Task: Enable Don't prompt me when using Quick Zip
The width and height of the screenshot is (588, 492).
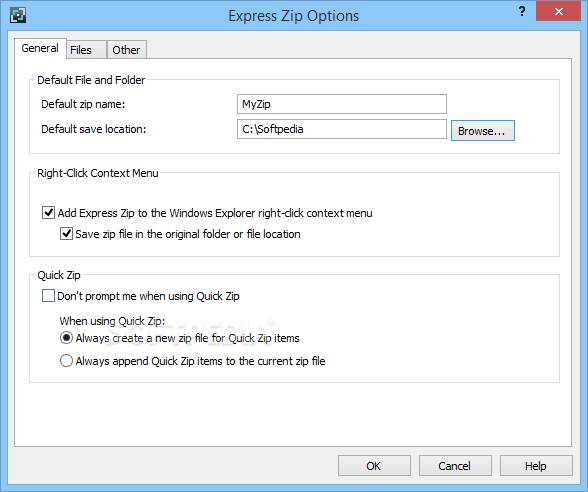Action: pyautogui.click(x=48, y=296)
